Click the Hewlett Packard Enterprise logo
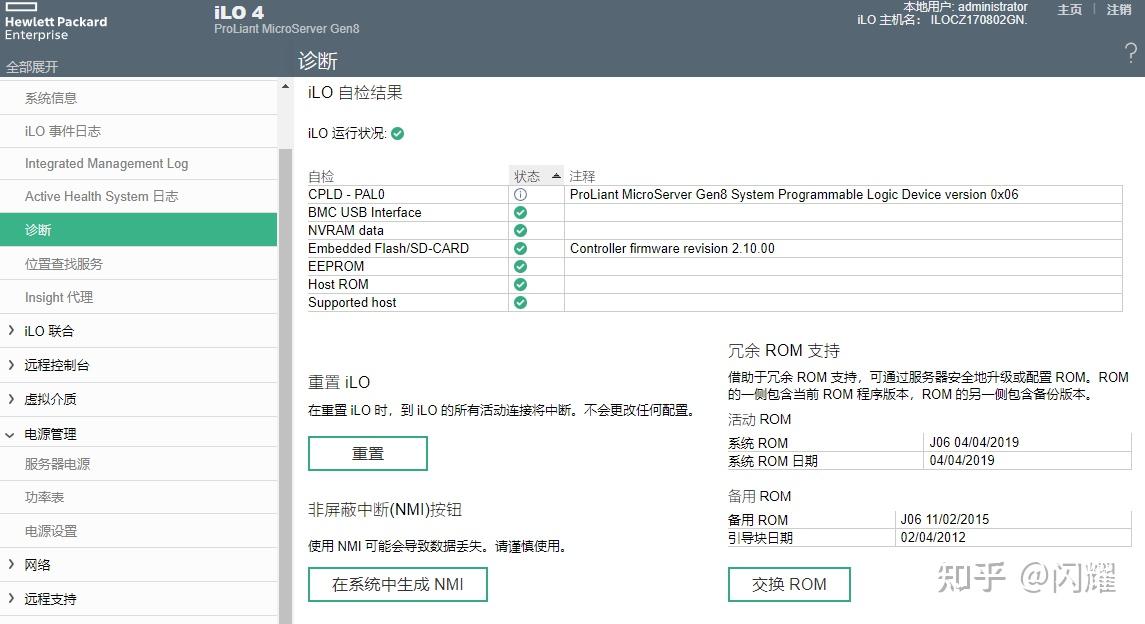1145x624 pixels. pos(55,20)
